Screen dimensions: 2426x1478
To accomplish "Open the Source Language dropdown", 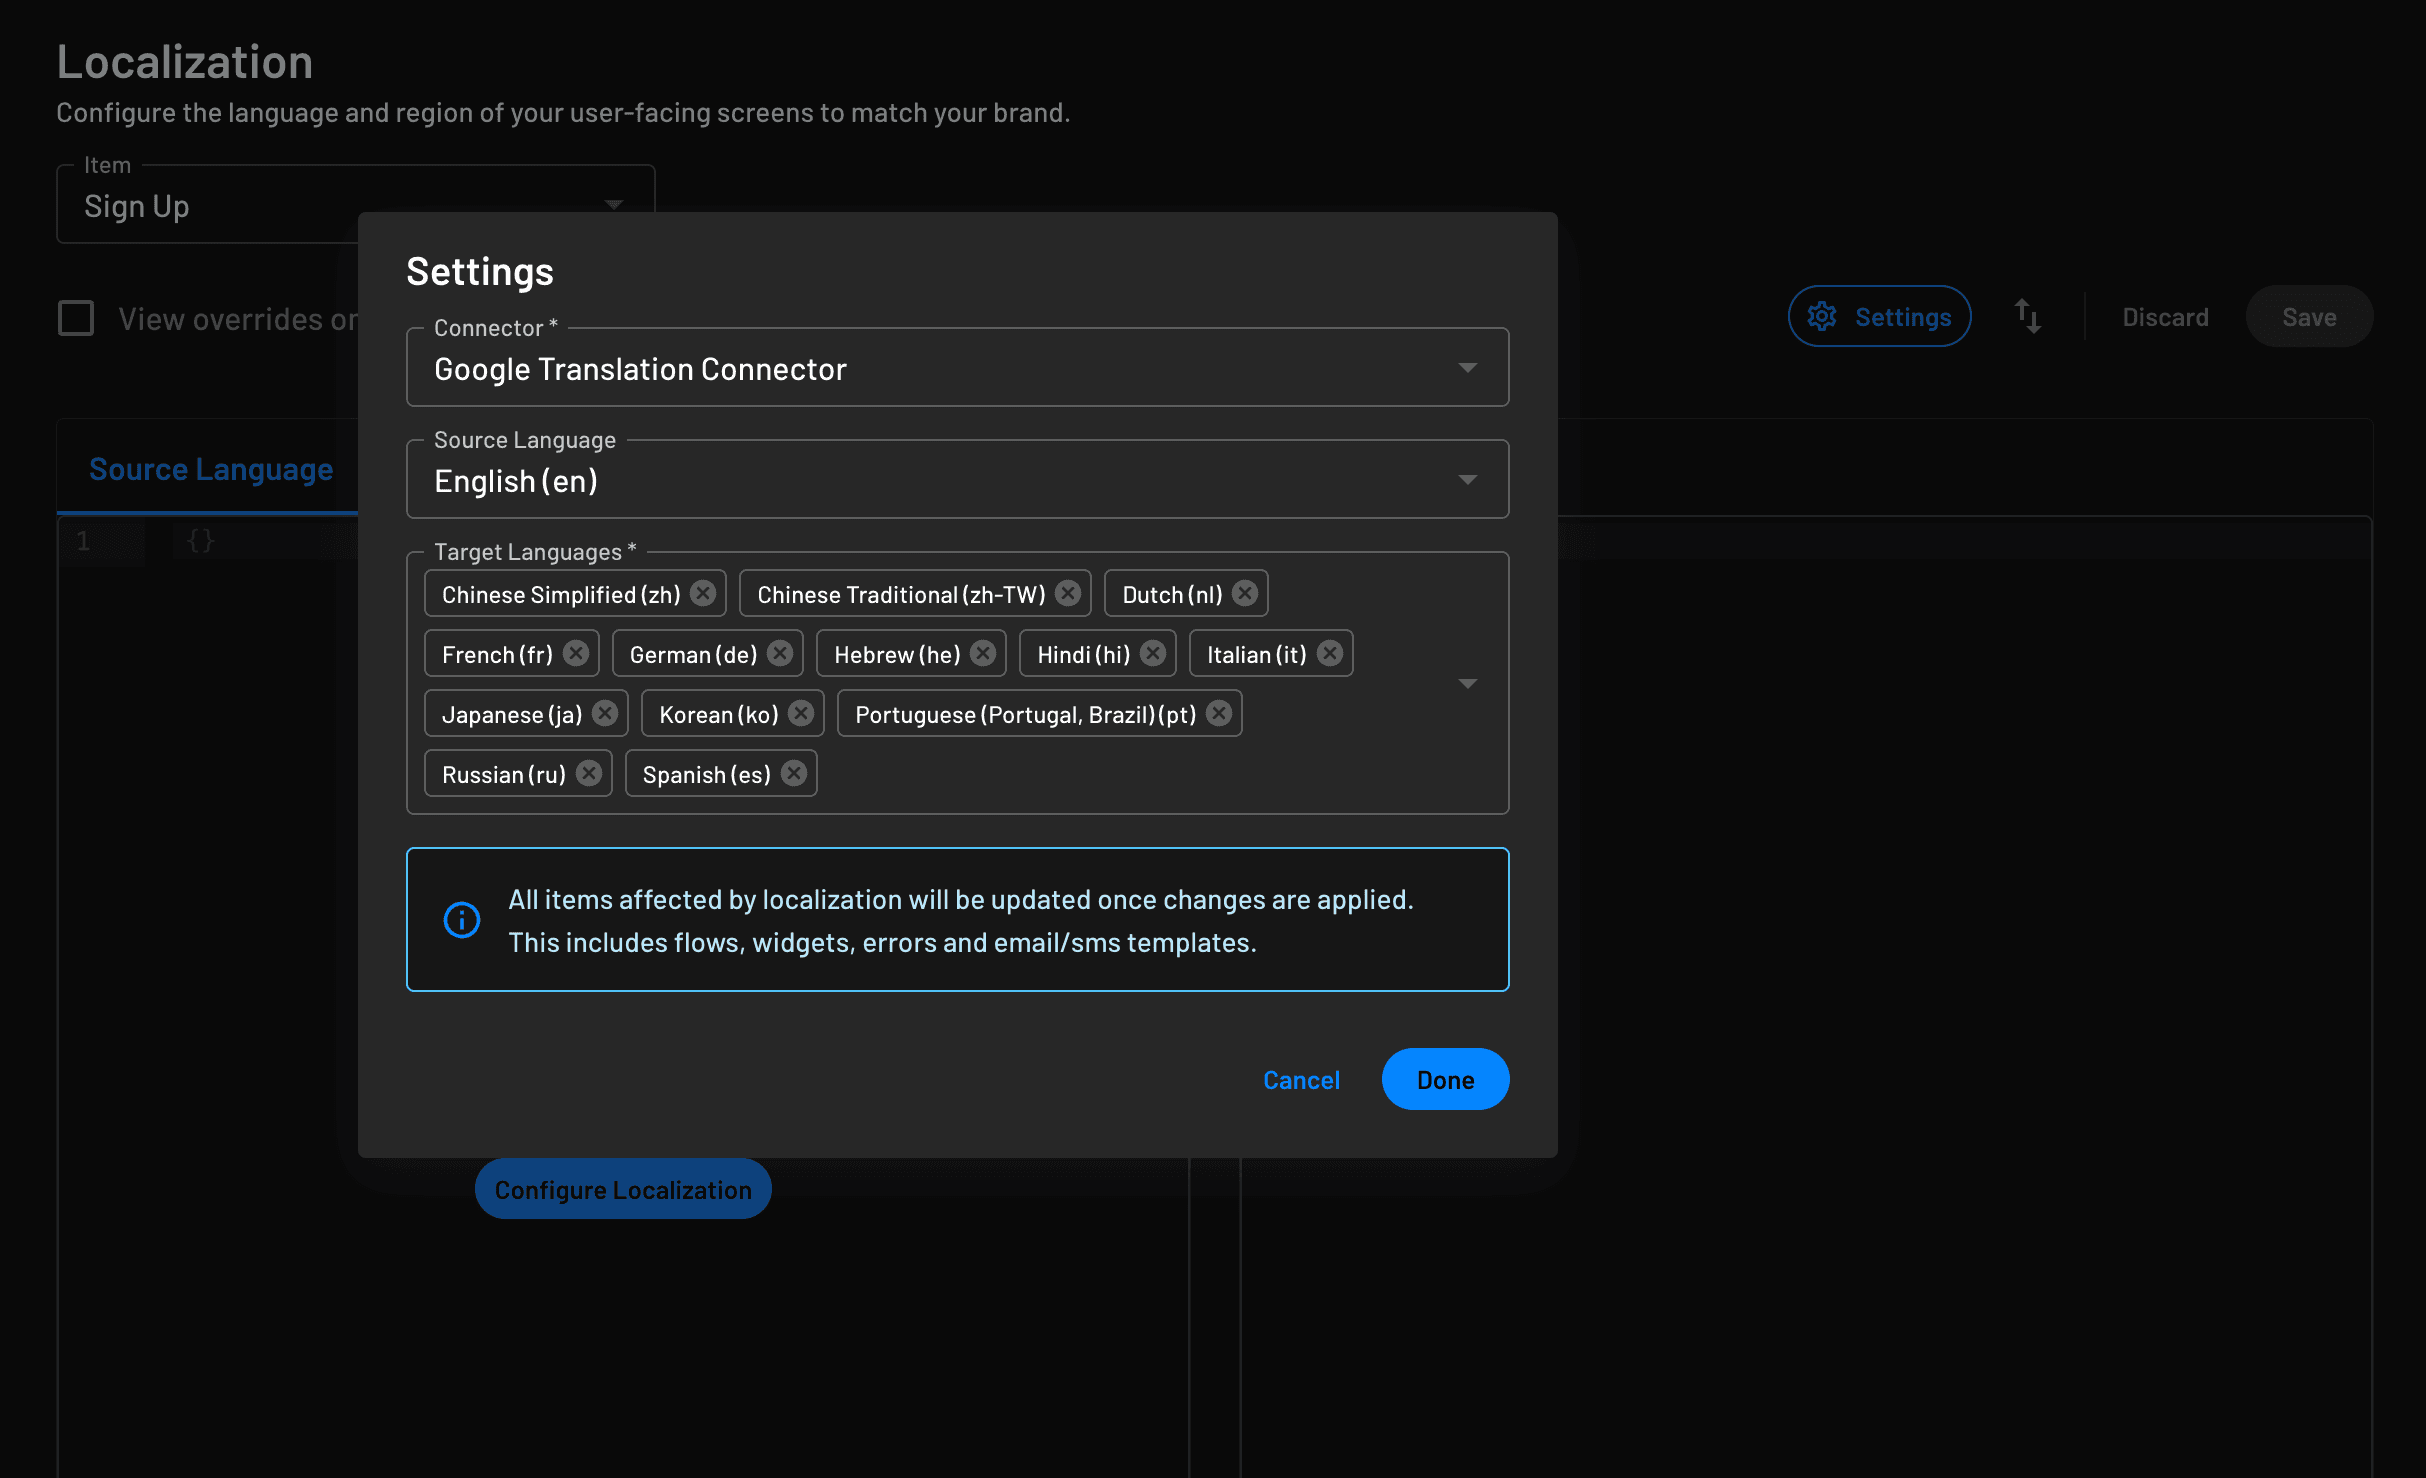I will pos(1468,479).
